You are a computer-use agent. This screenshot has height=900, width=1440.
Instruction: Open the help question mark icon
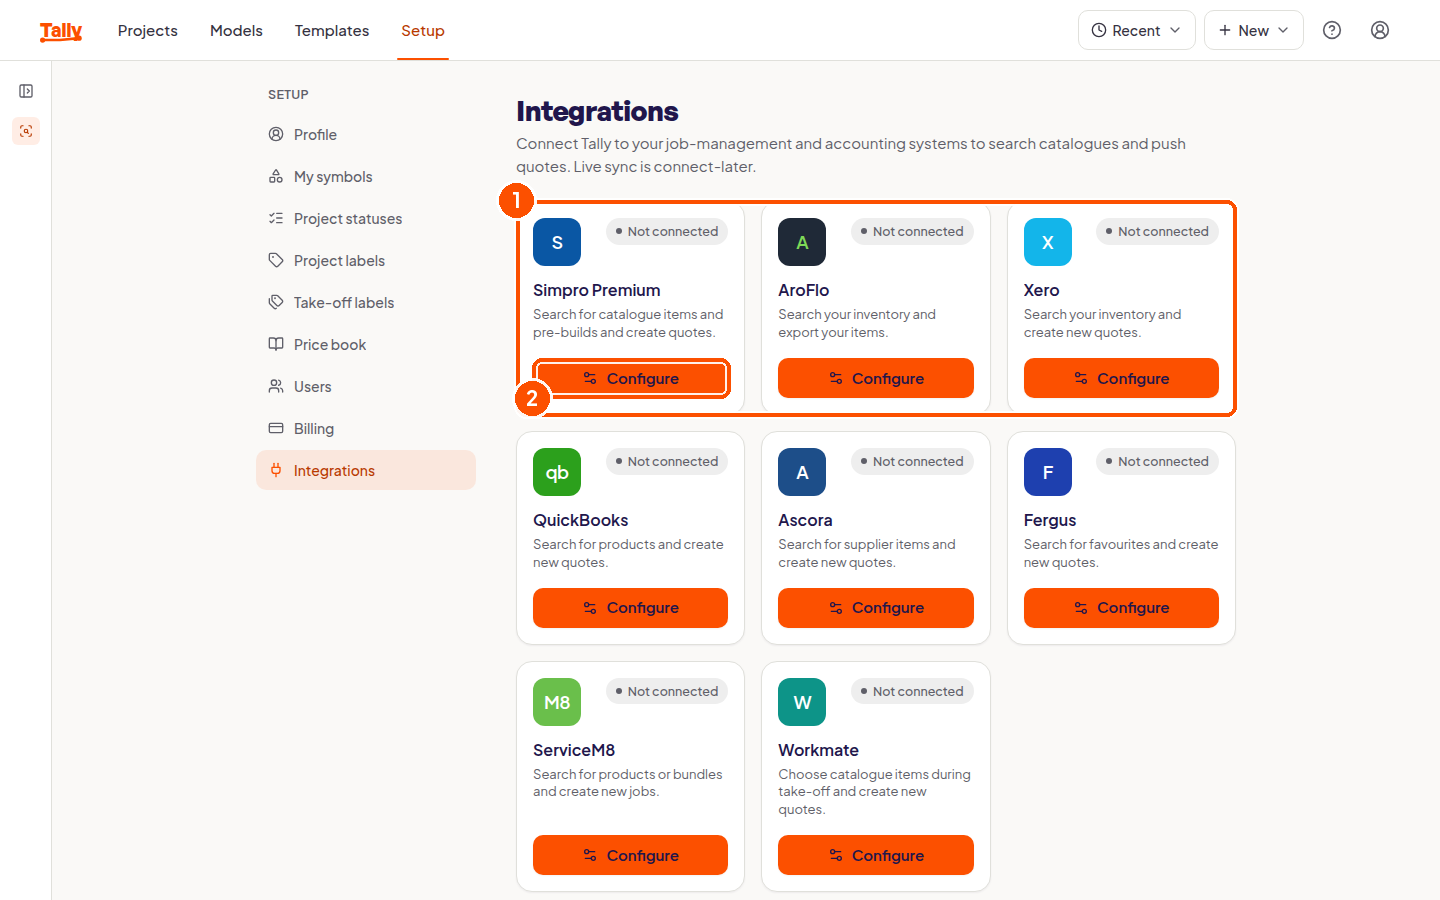point(1332,30)
